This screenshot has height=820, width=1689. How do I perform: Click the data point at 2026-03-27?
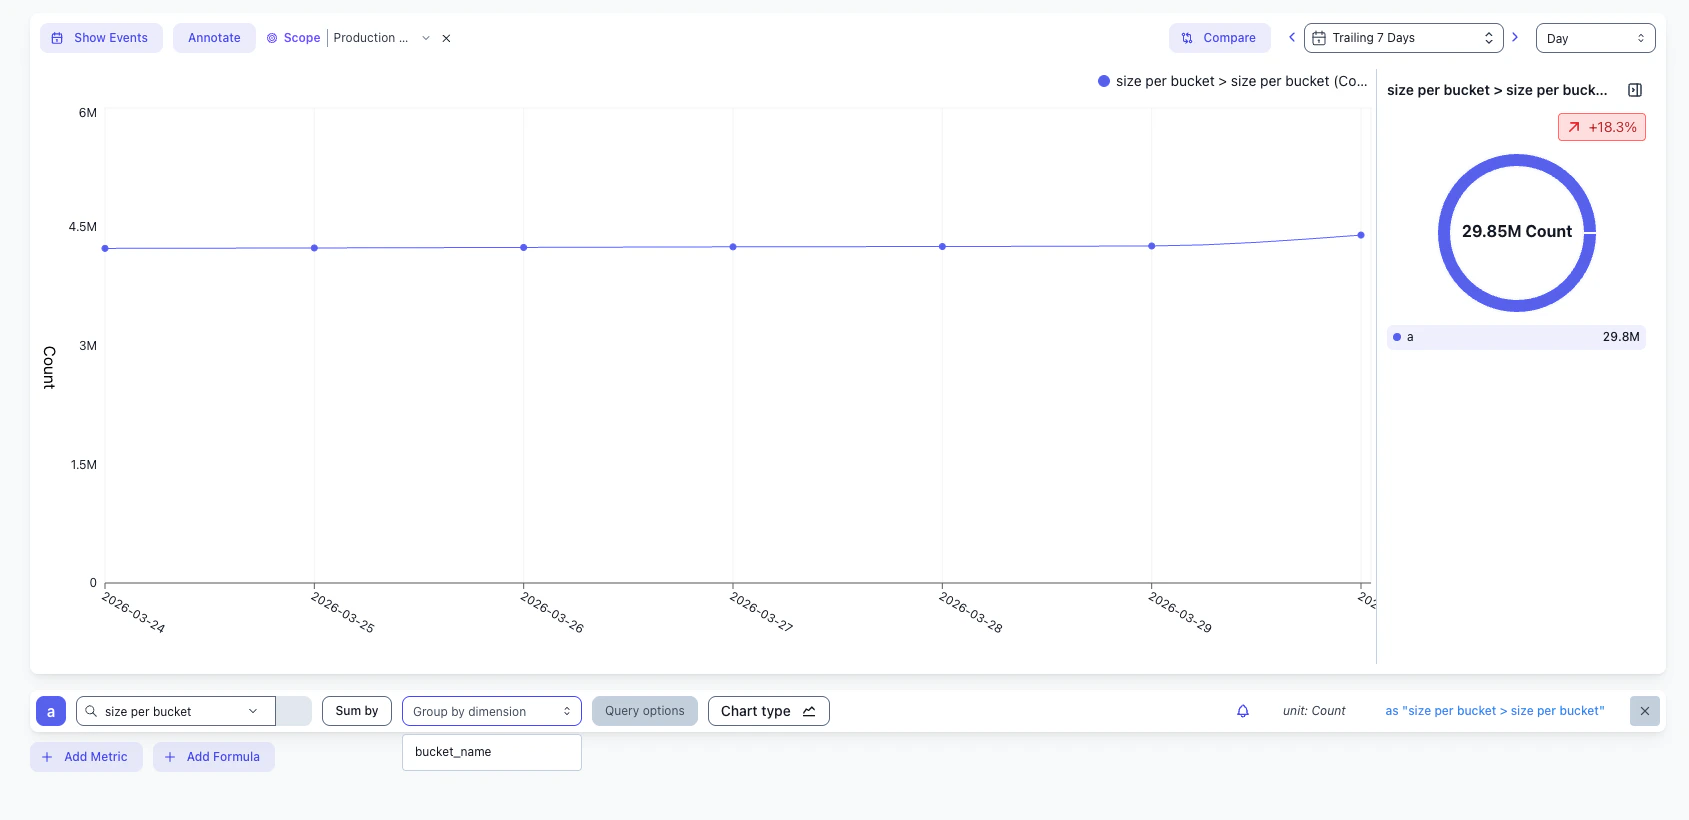(733, 247)
